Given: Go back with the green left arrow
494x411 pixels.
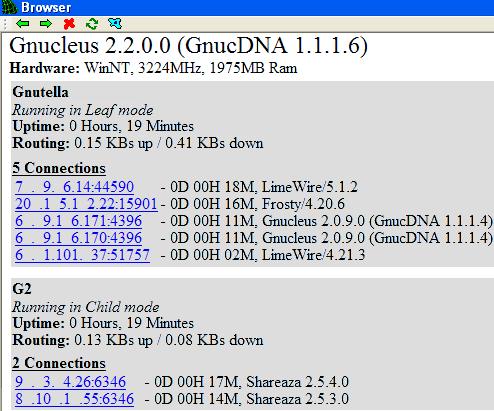Looking at the screenshot, I should click(x=23, y=24).
